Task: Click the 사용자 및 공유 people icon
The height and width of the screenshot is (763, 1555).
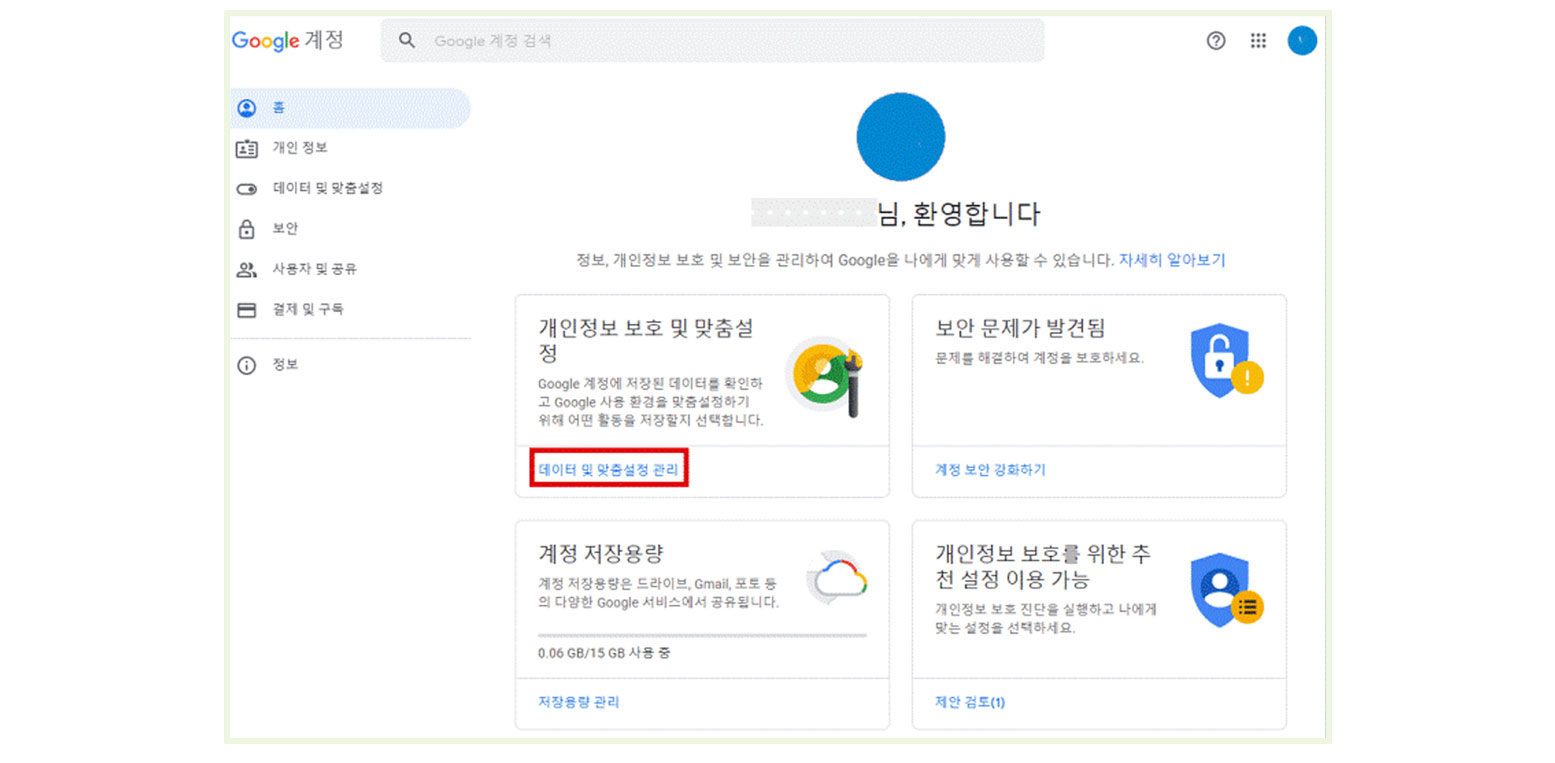Action: 246,270
